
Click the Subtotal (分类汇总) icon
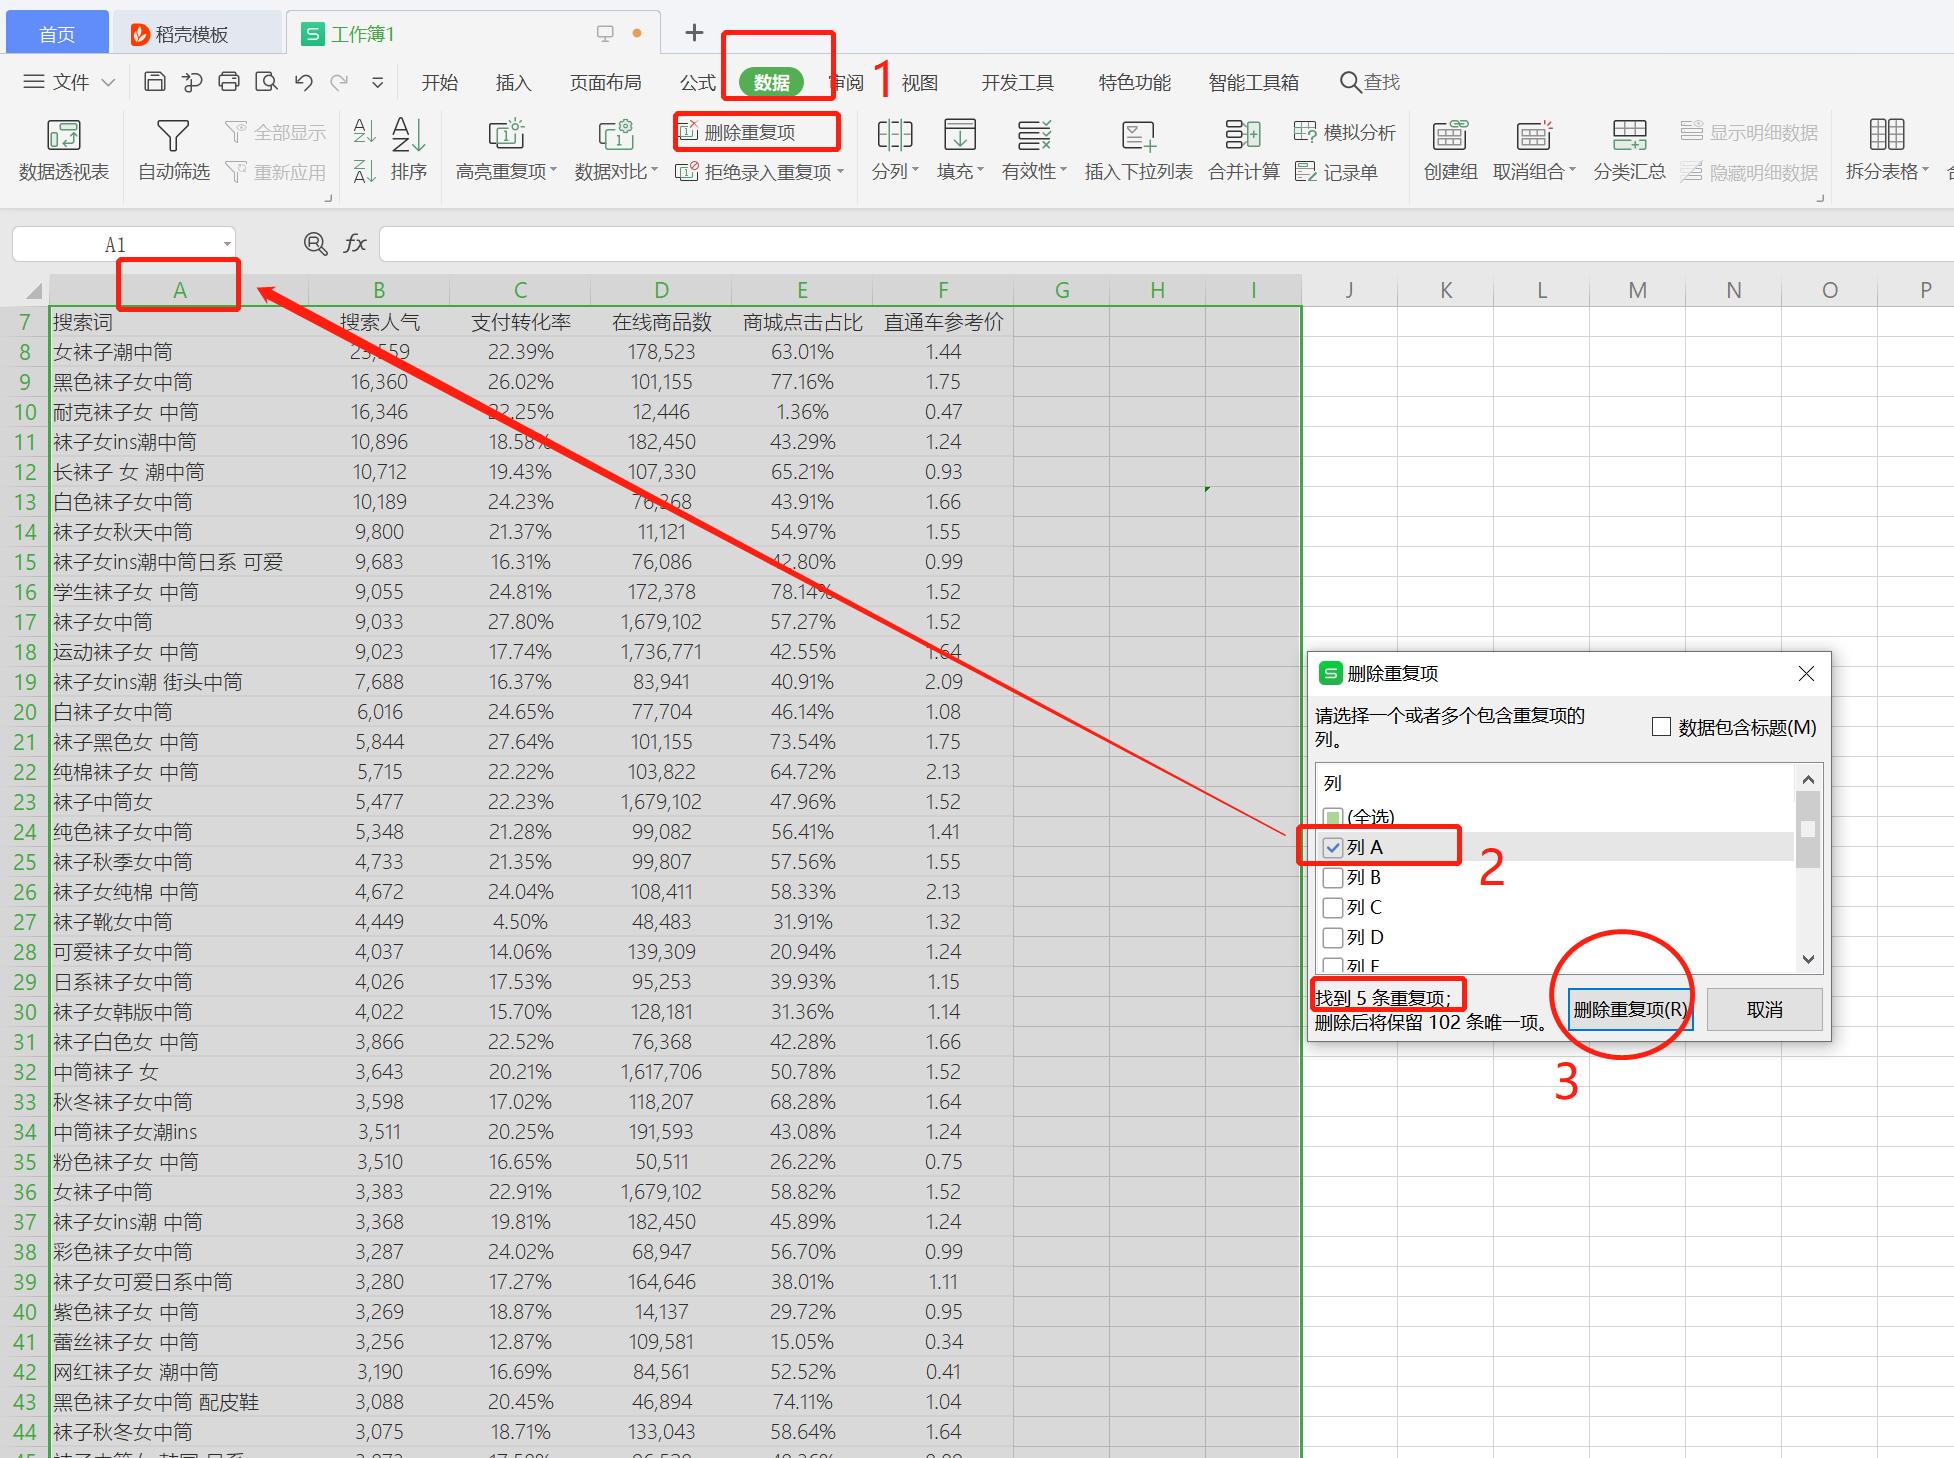[1629, 136]
